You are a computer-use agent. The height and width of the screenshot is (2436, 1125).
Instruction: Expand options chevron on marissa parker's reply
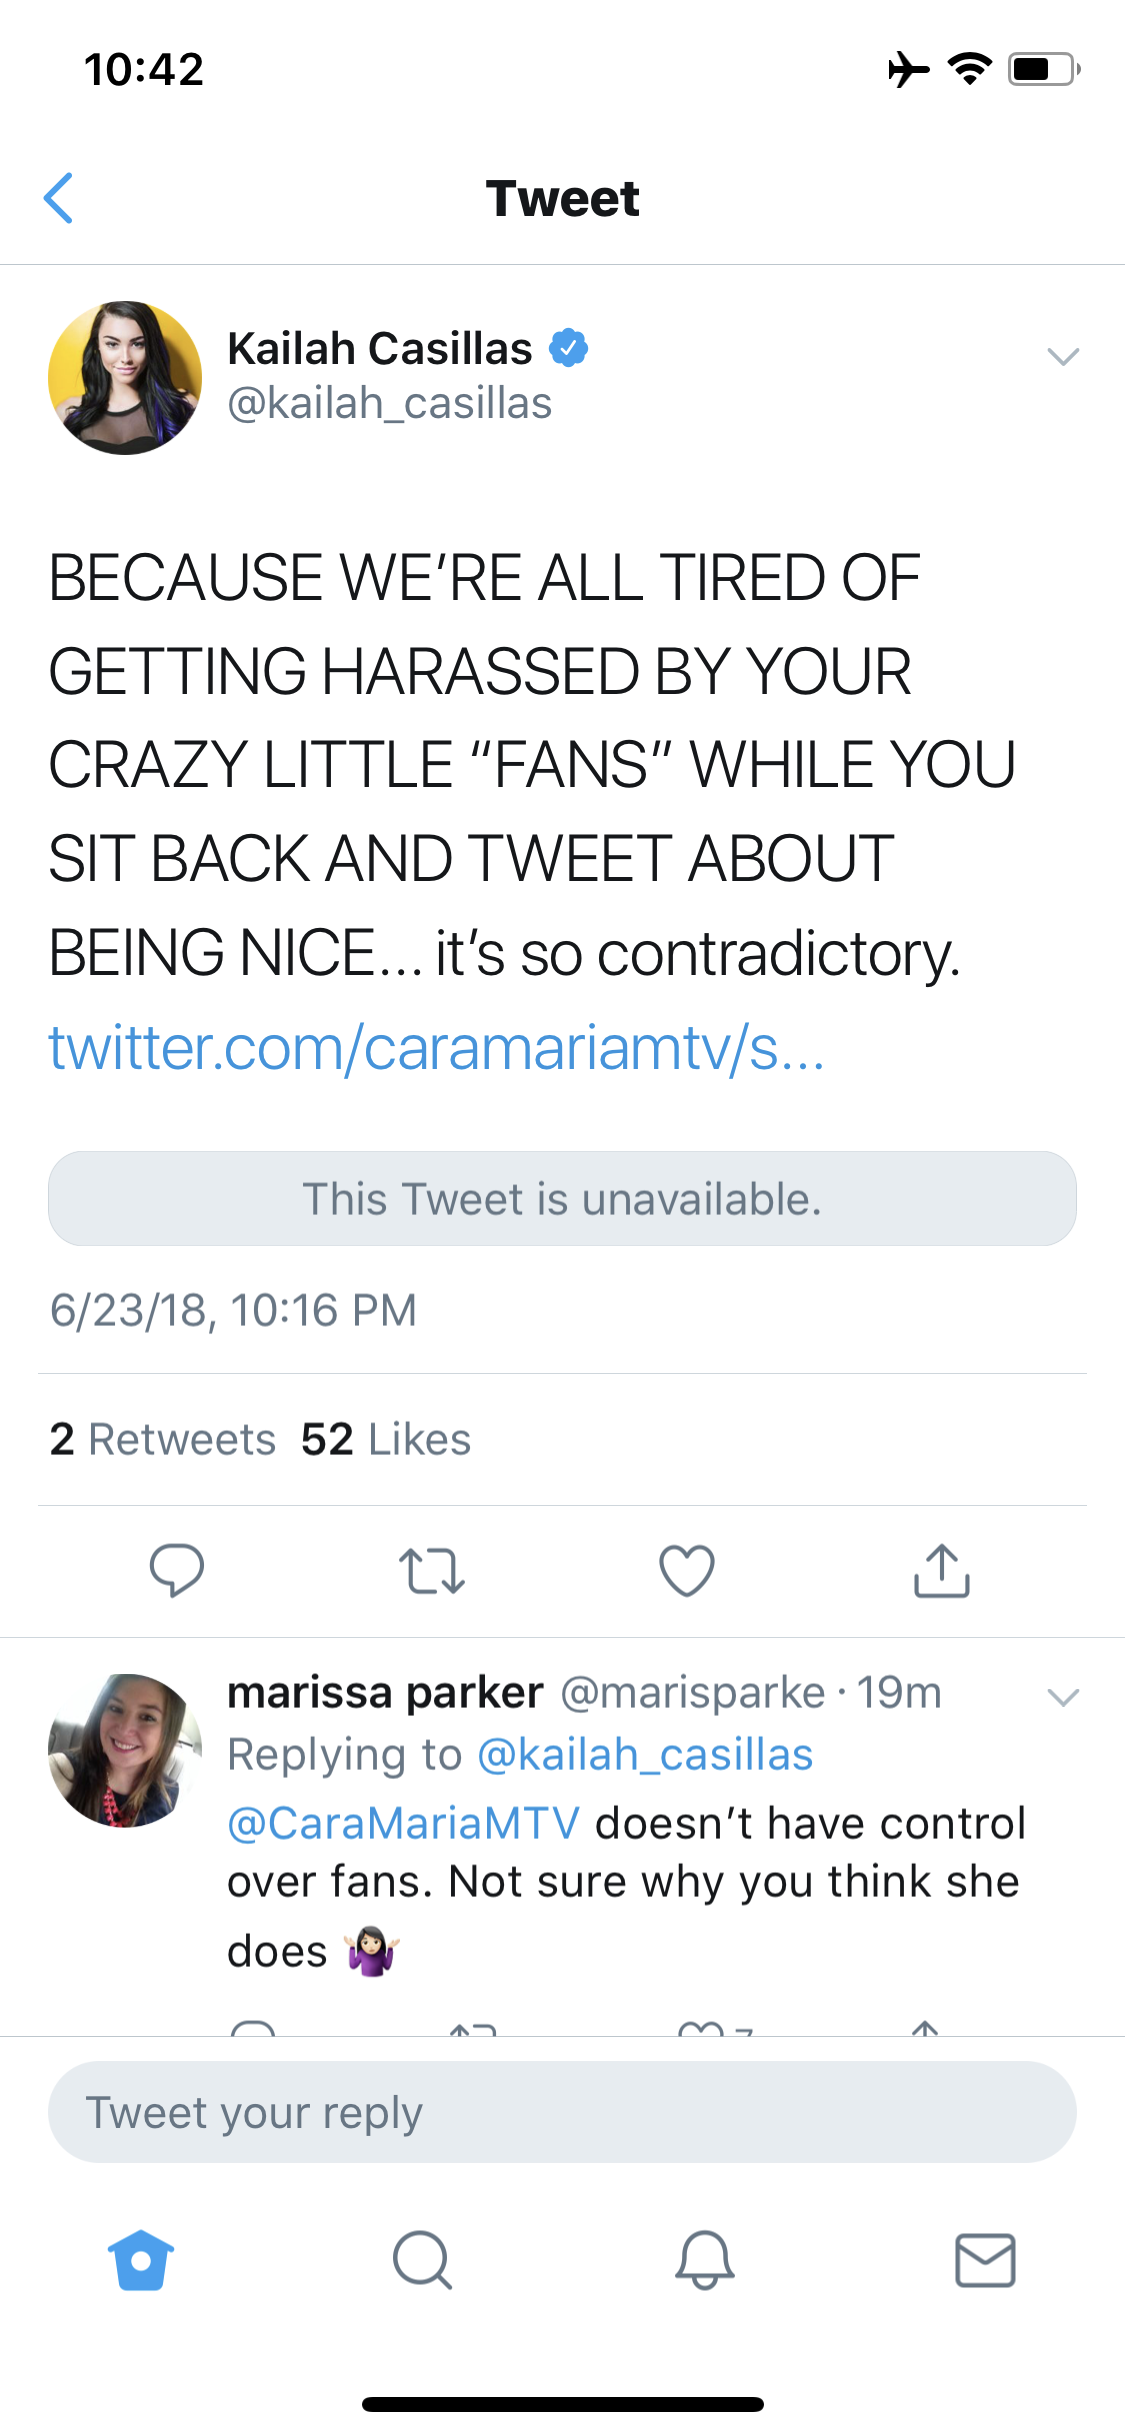click(x=1063, y=1697)
